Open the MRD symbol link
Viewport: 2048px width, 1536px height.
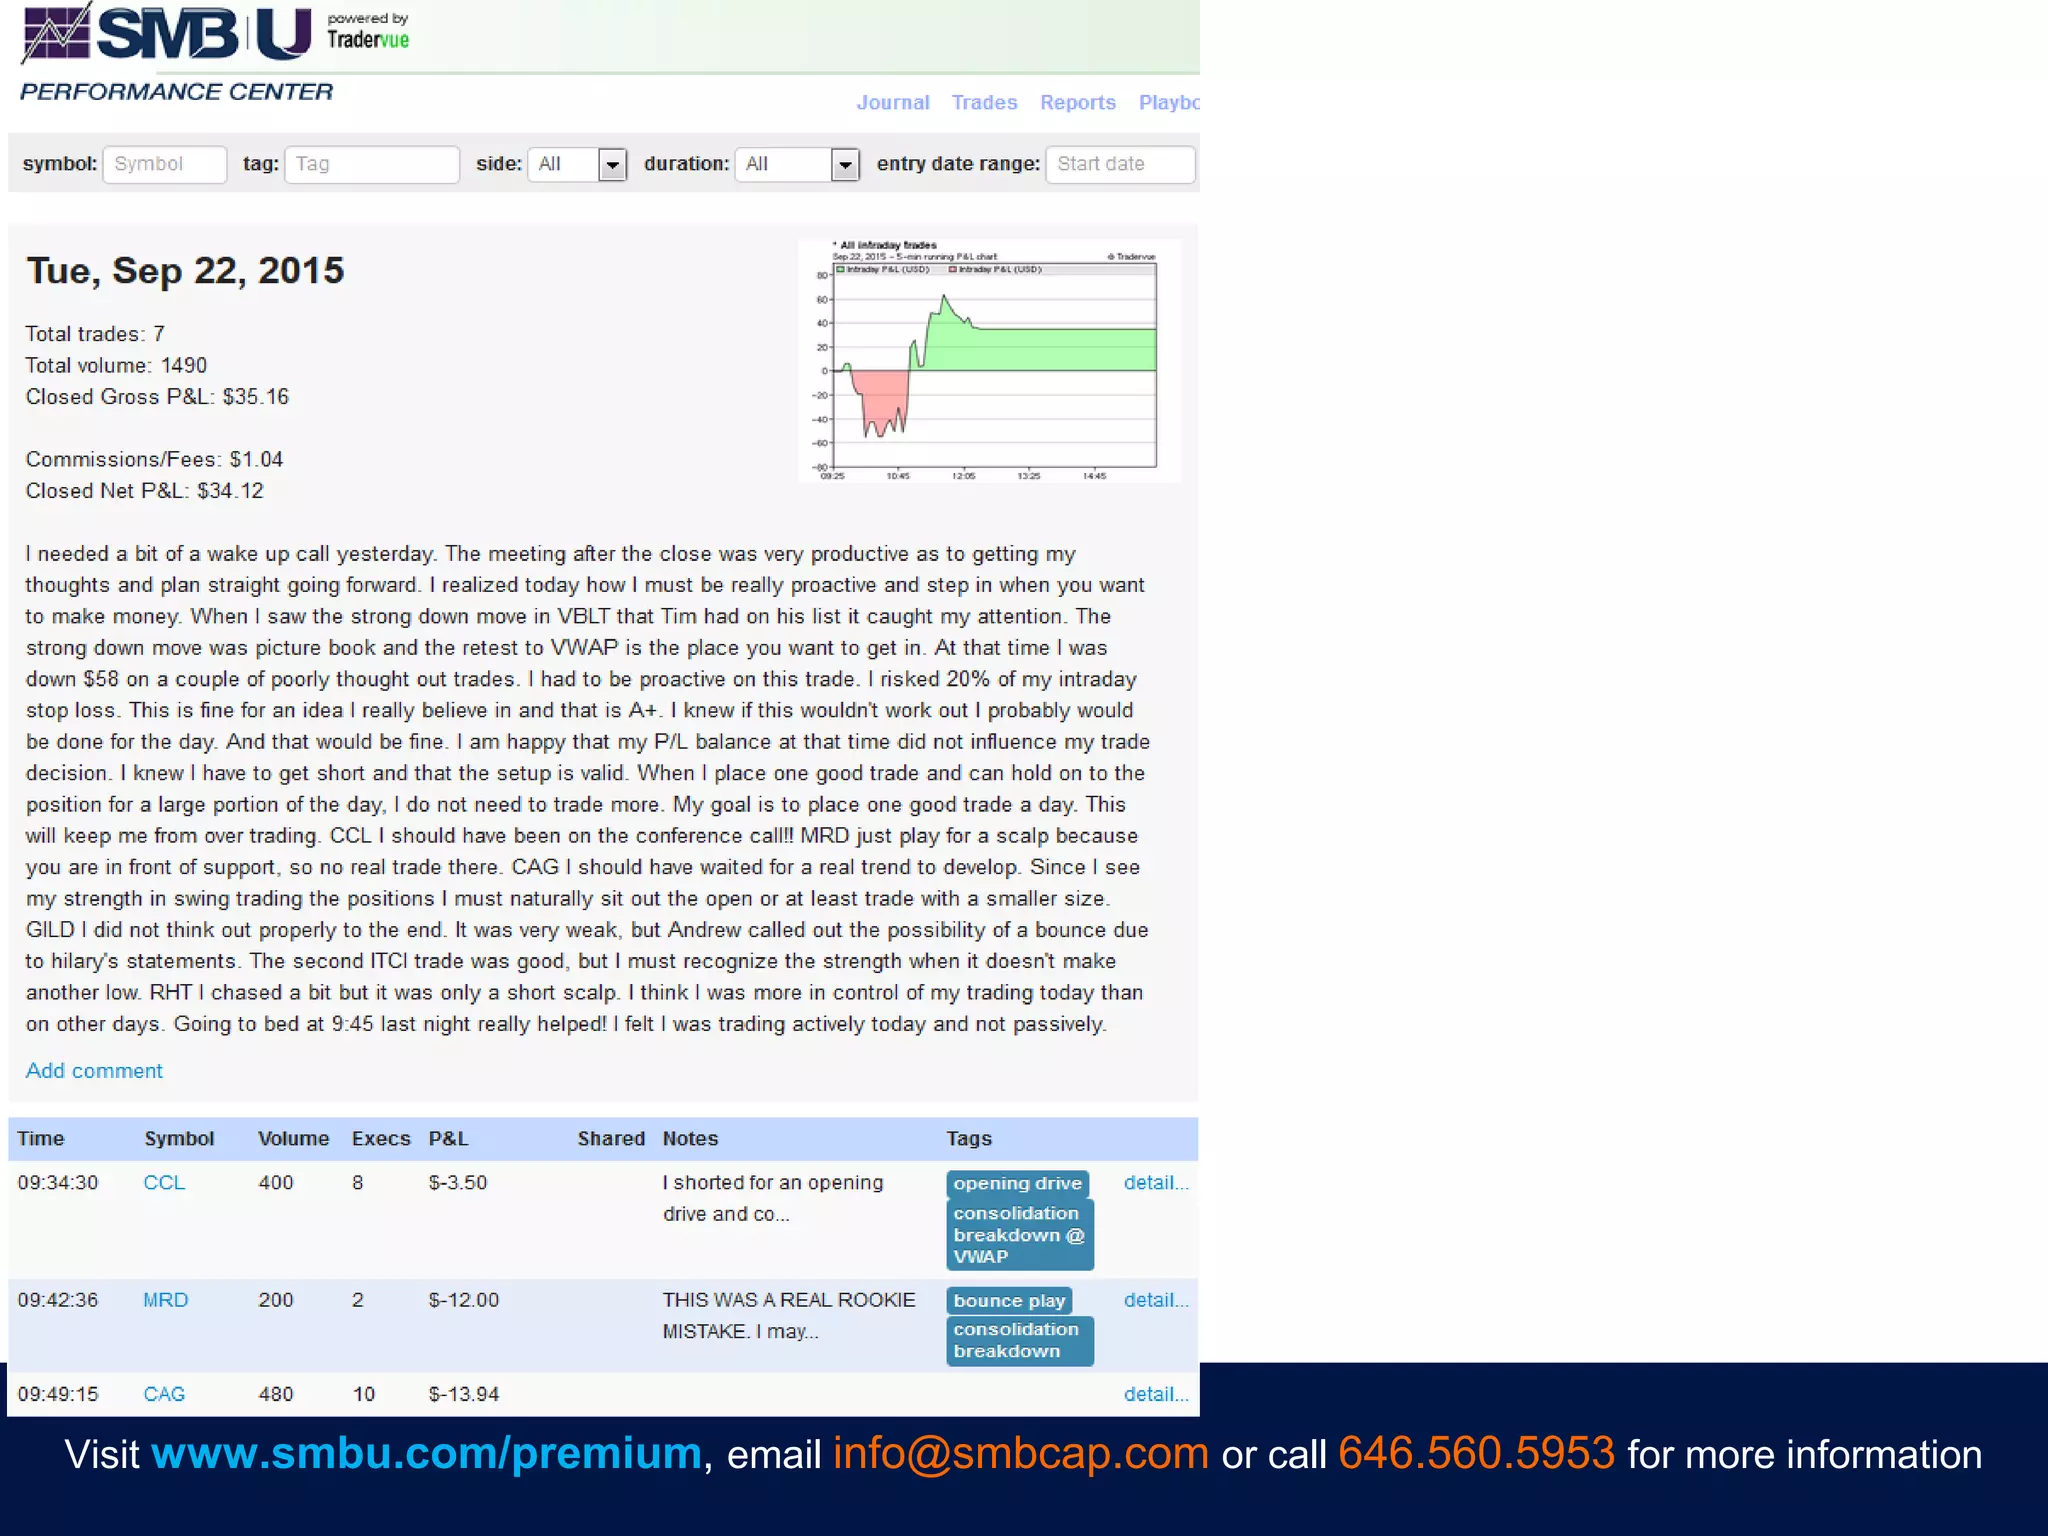pyautogui.click(x=165, y=1300)
